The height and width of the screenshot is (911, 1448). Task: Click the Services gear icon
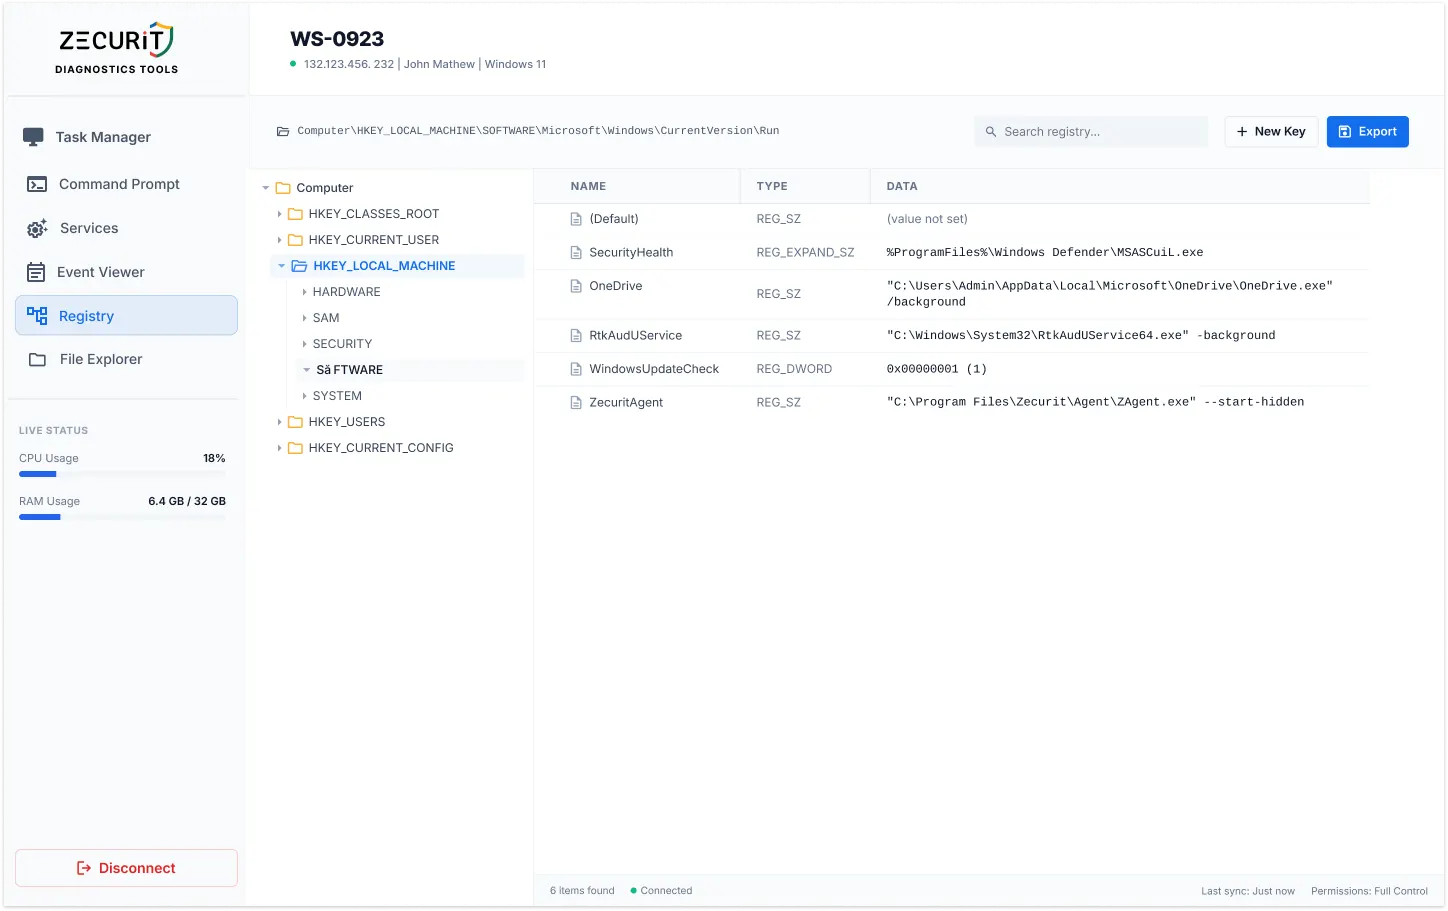click(x=36, y=228)
